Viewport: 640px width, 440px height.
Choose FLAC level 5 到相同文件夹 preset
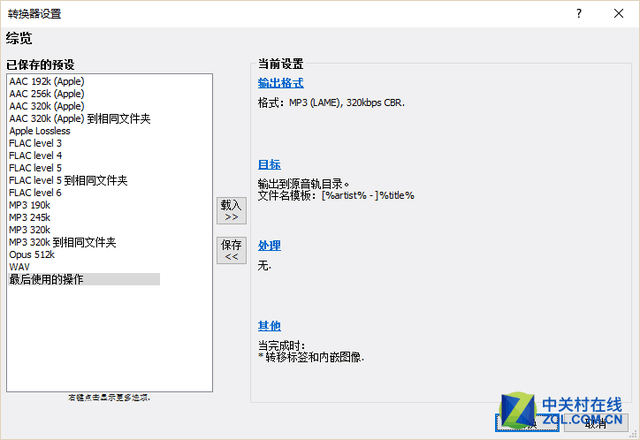pyautogui.click(x=68, y=180)
